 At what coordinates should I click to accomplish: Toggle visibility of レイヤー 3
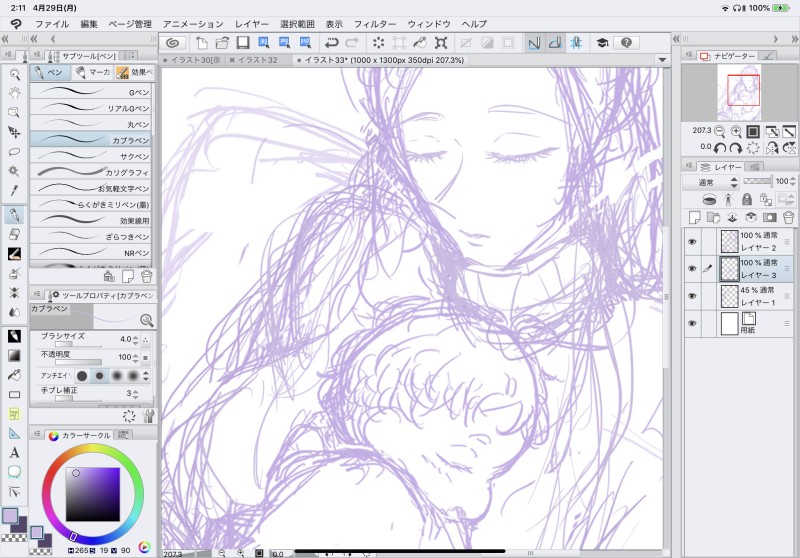[x=692, y=268]
